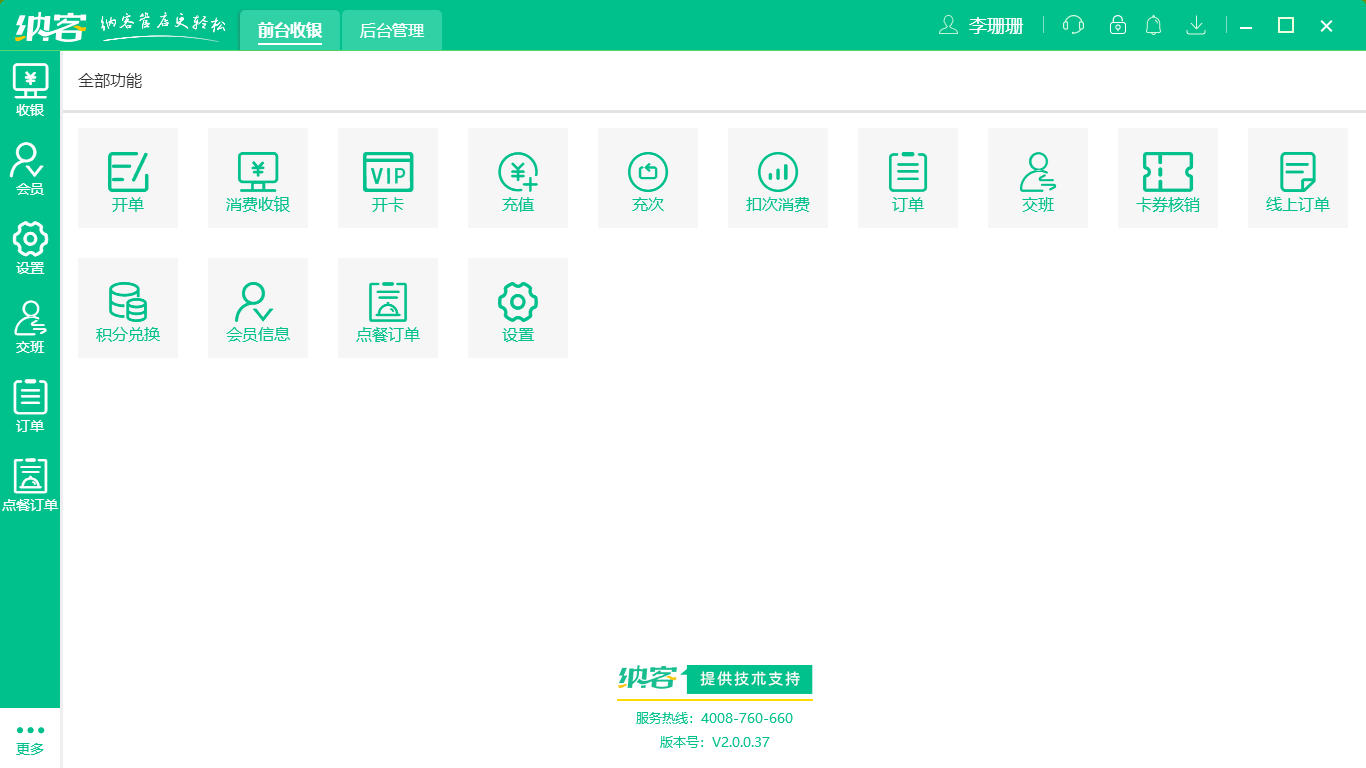Viewport: 1366px width, 768px height.
Task: Select the VIP 开卡 card-opening icon
Action: [x=388, y=177]
